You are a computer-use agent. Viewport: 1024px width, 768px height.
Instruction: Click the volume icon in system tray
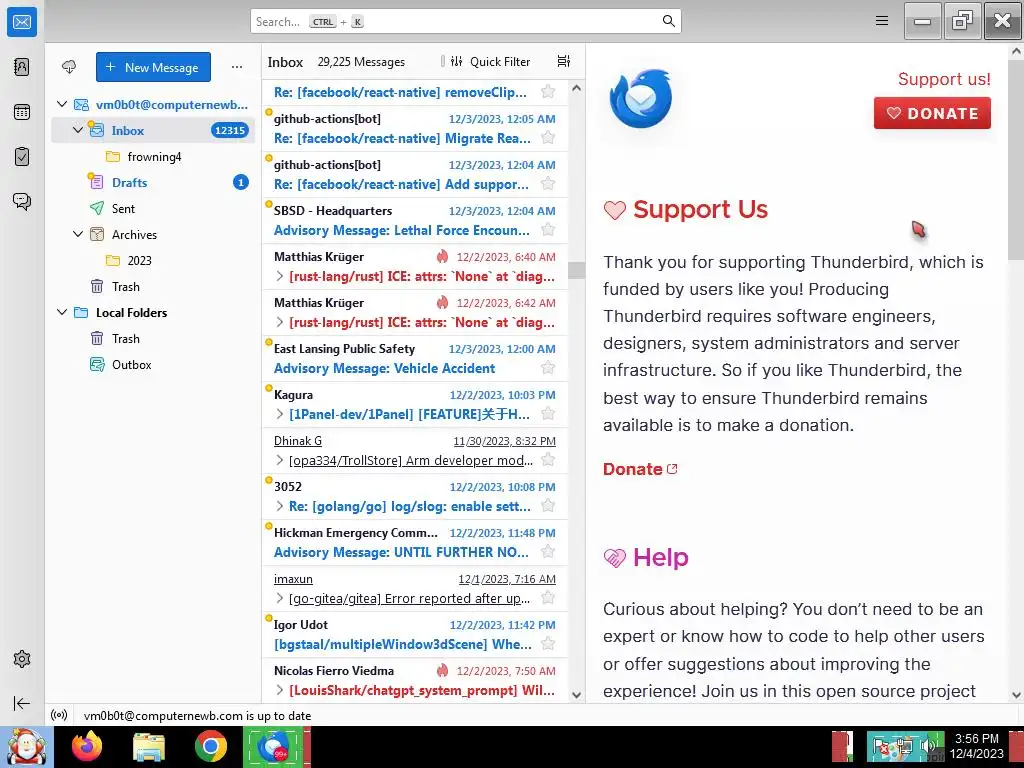click(927, 745)
